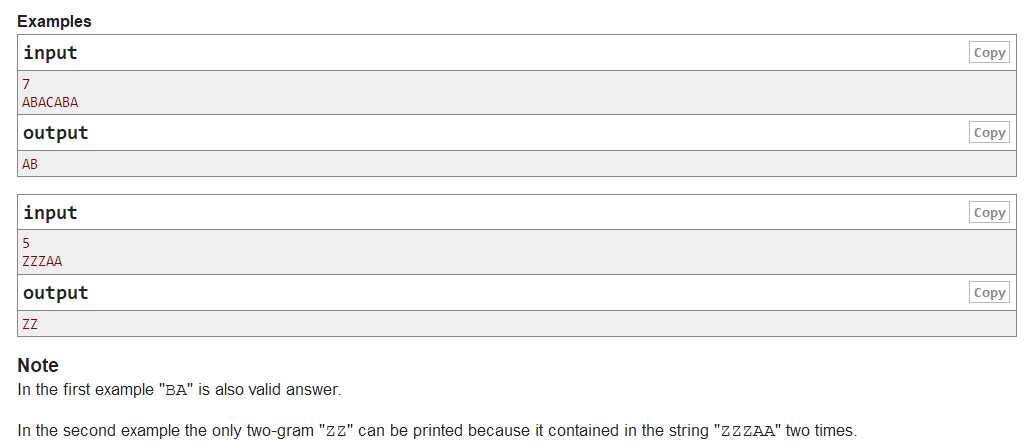Click the Examples heading
The image size is (1026, 446).
54,21
